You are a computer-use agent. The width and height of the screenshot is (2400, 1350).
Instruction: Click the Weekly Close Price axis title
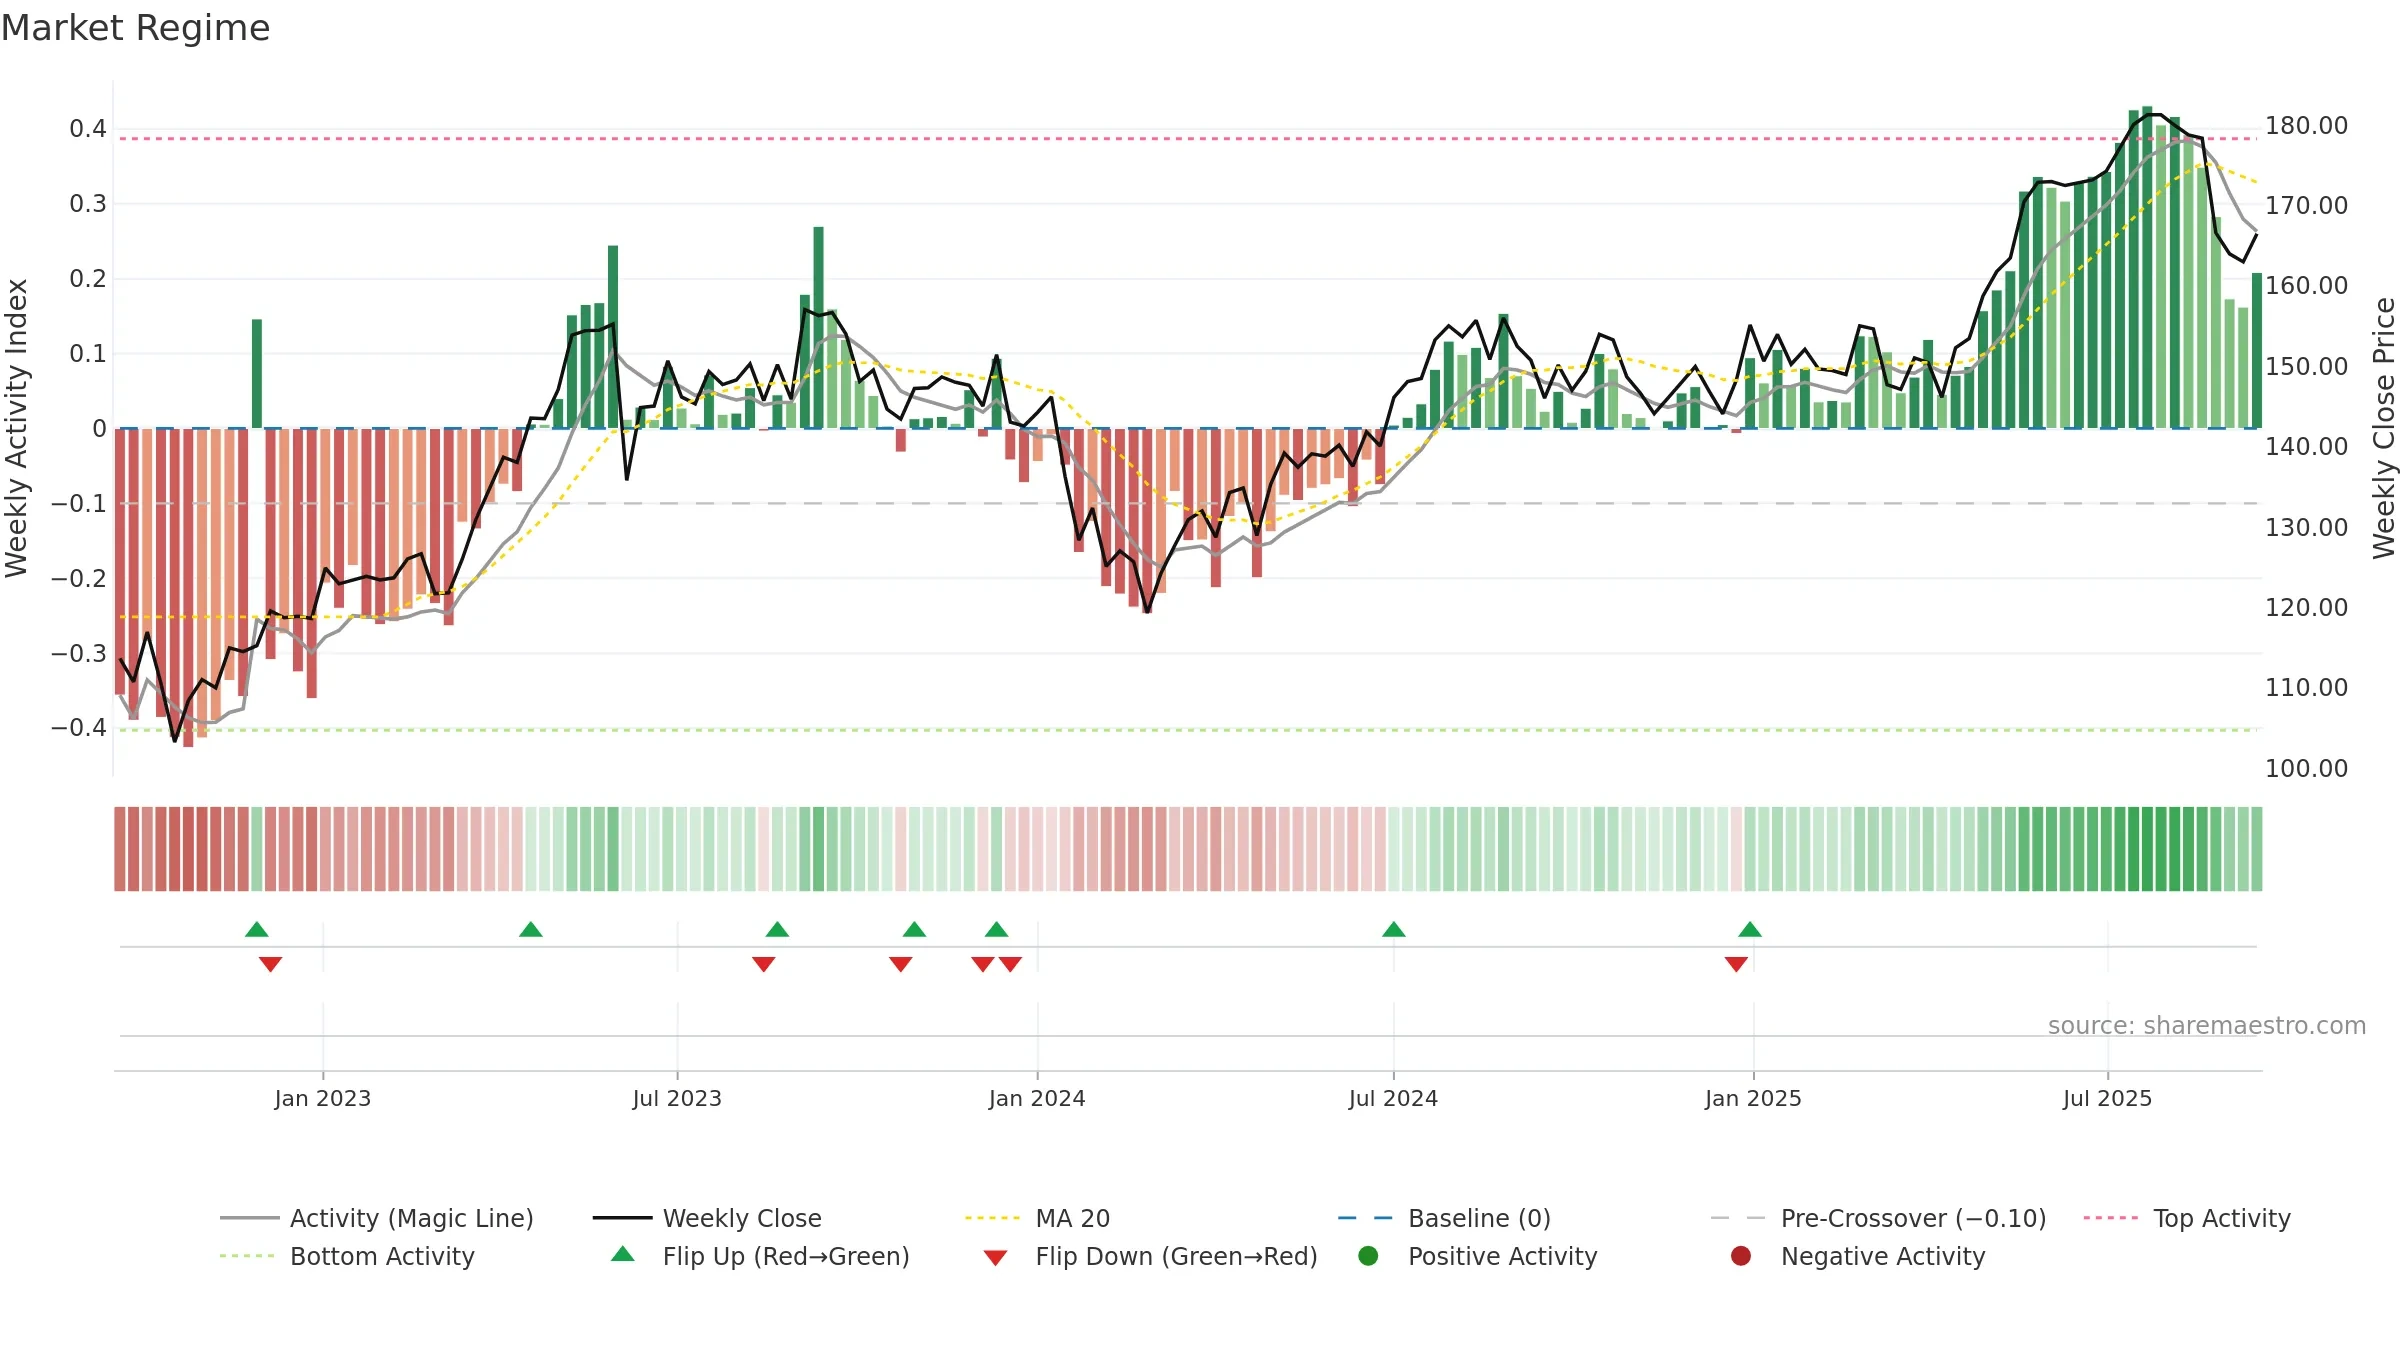coord(2384,428)
